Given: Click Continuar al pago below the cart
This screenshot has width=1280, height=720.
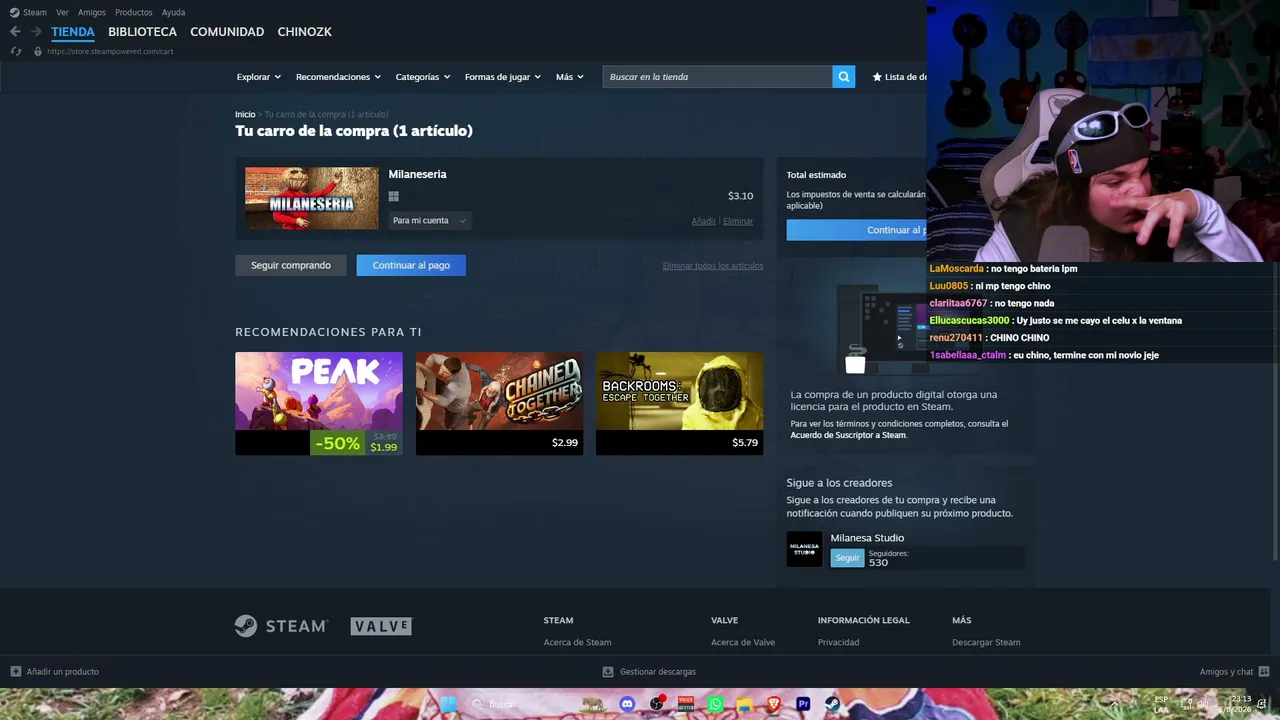Looking at the screenshot, I should click(411, 265).
